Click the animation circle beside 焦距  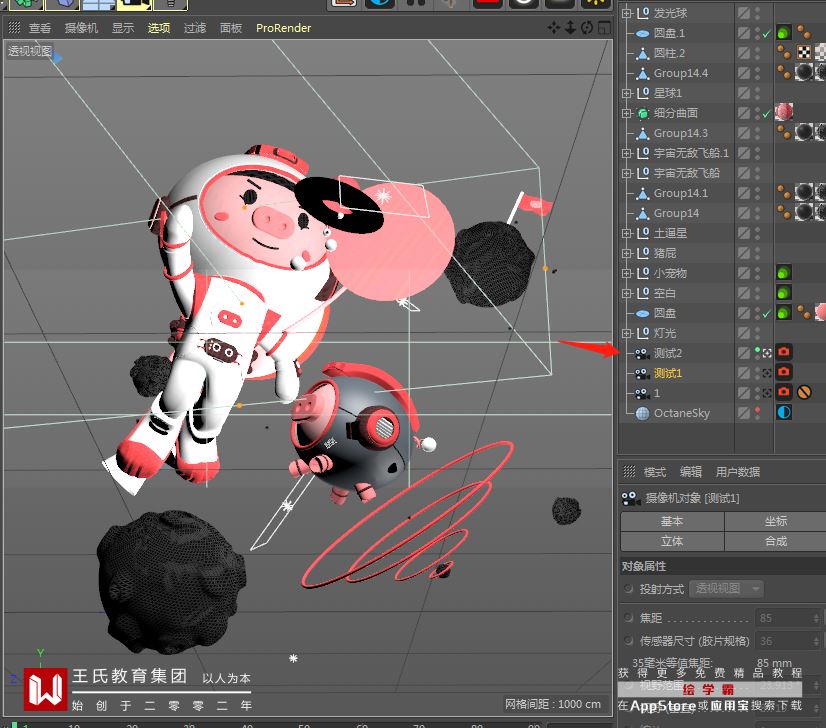(628, 617)
